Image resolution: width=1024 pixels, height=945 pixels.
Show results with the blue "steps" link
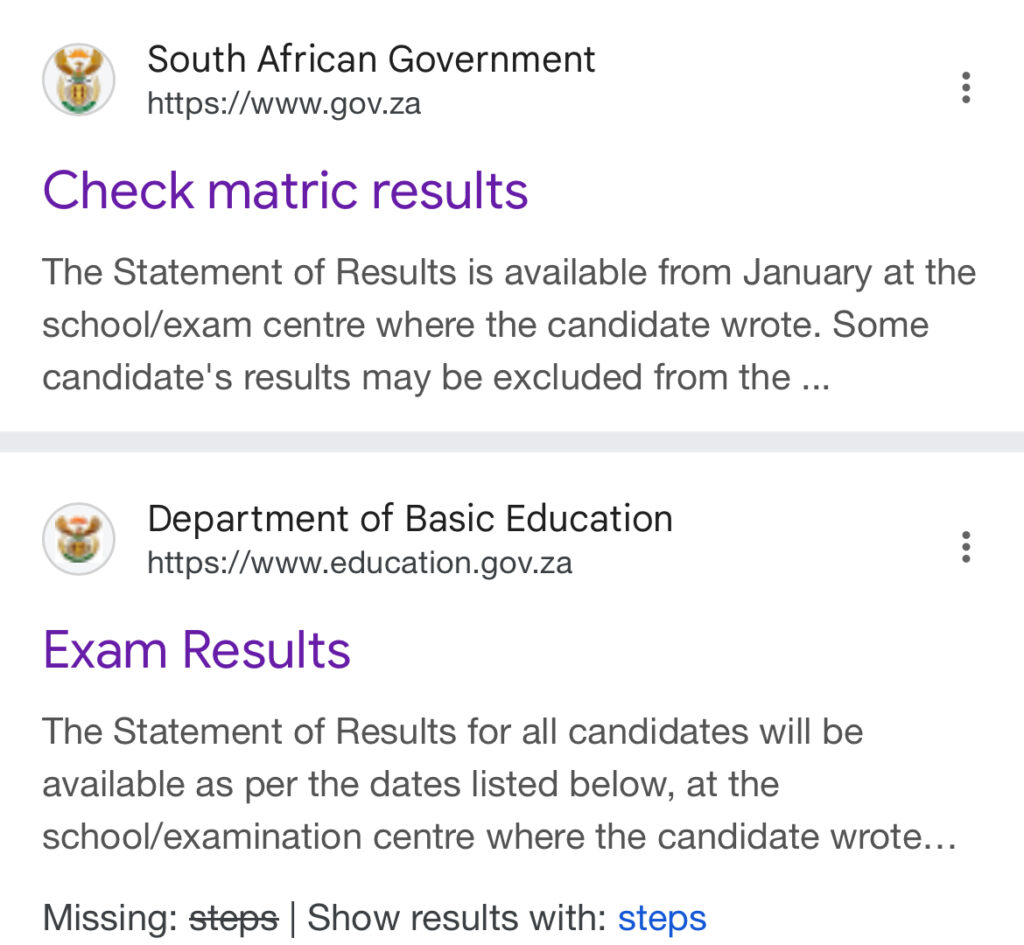662,917
